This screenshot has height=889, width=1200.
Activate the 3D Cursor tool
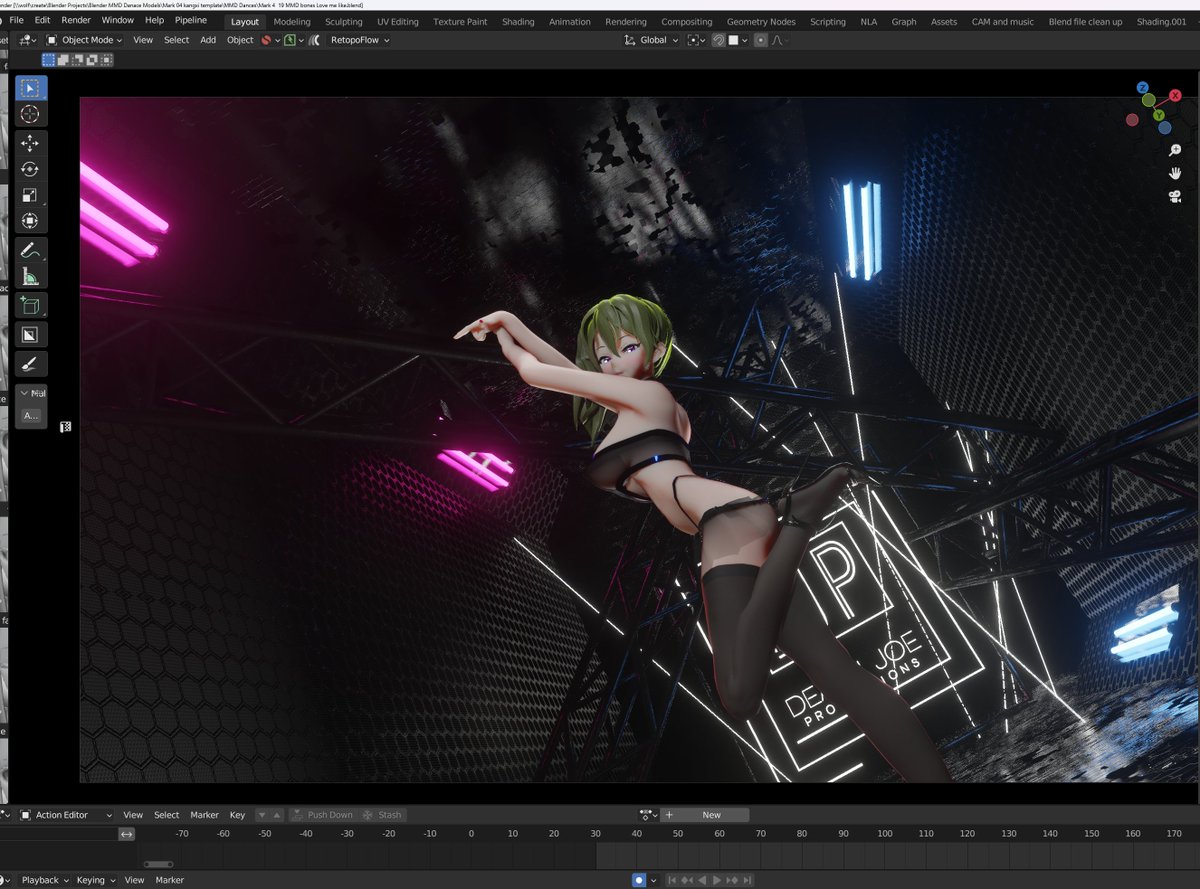pyautogui.click(x=30, y=115)
